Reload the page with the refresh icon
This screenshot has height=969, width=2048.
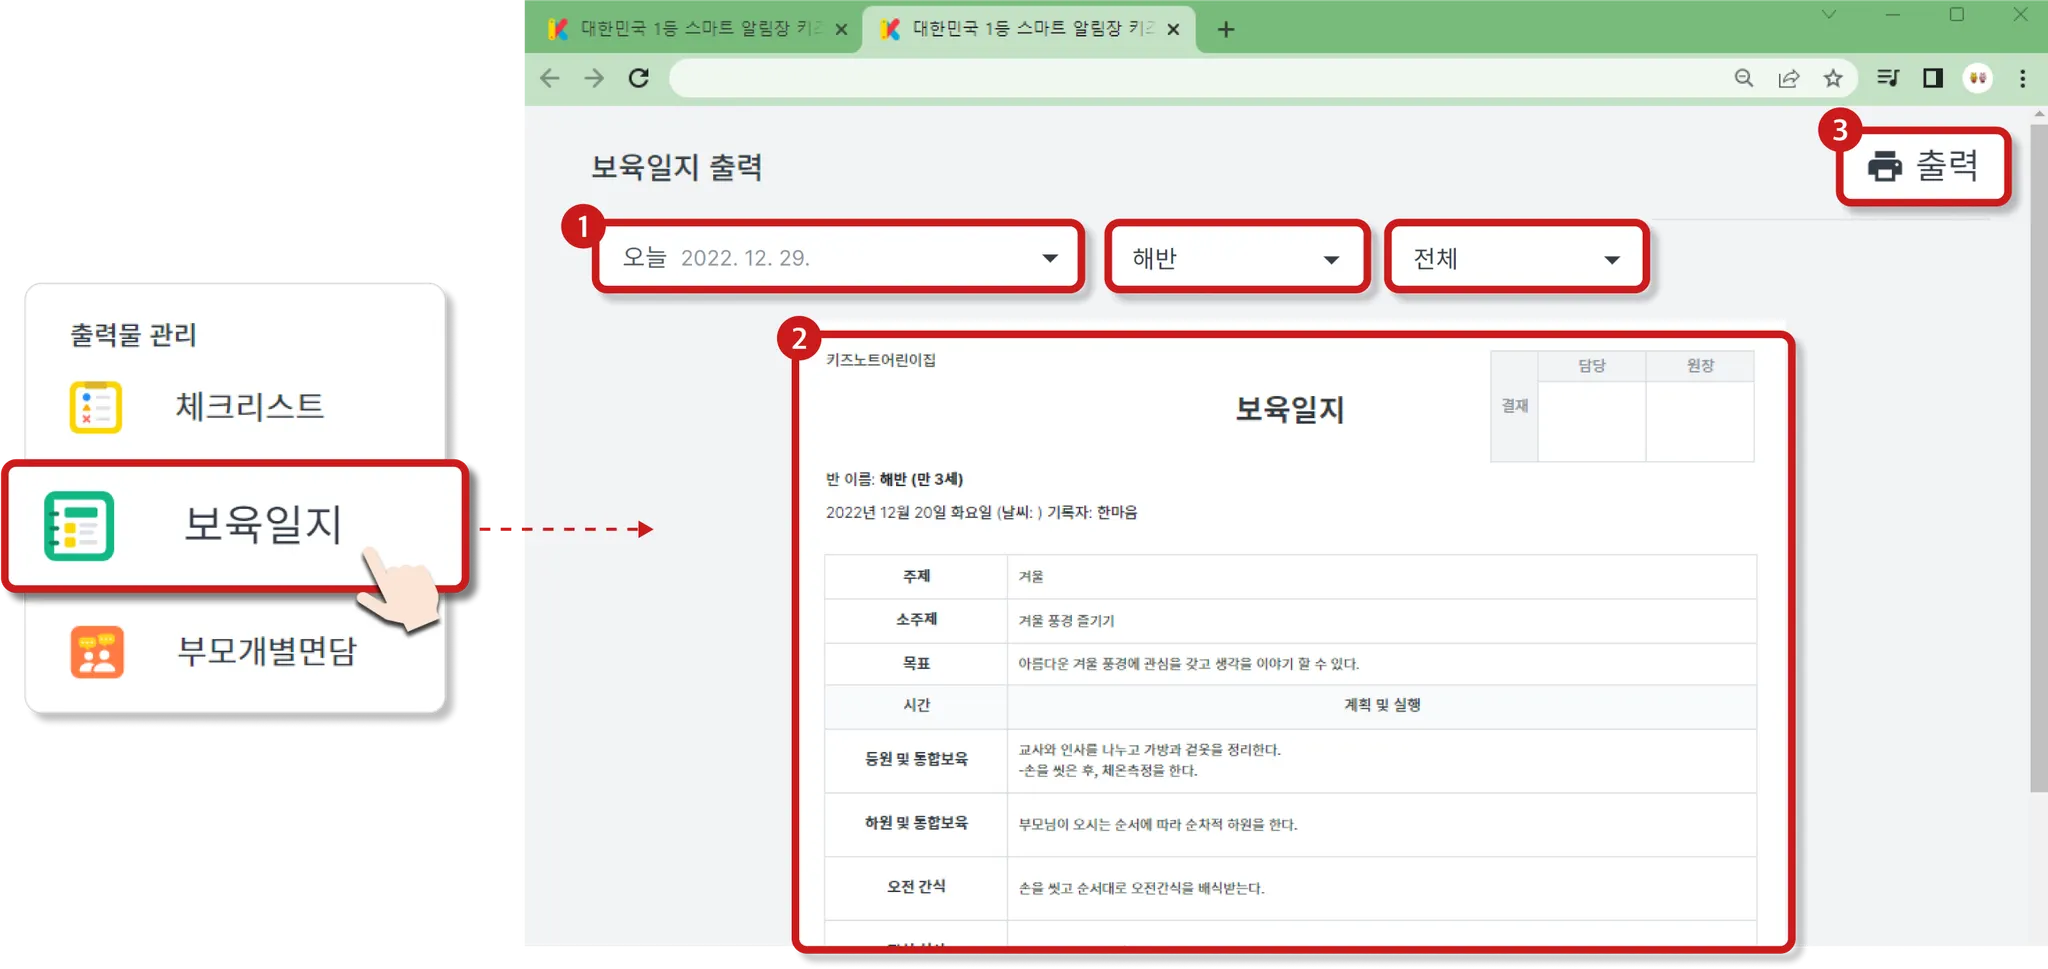[639, 78]
